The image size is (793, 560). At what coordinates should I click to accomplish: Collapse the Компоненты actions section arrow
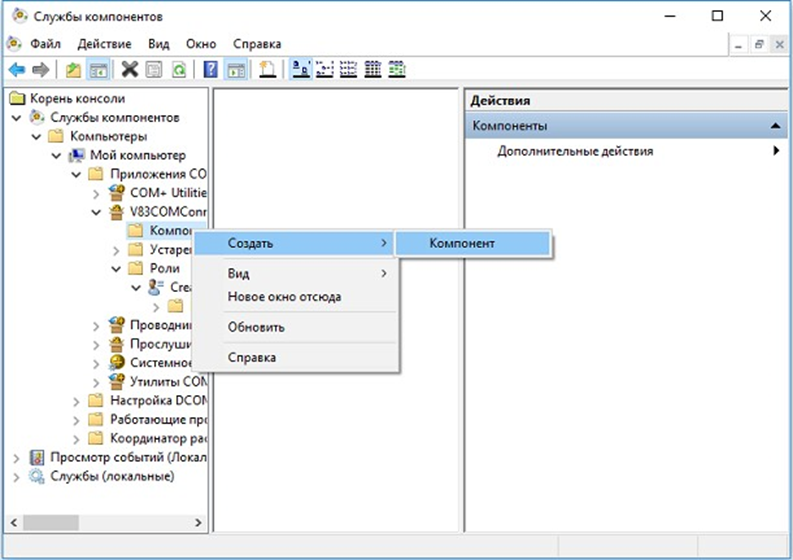coord(775,126)
